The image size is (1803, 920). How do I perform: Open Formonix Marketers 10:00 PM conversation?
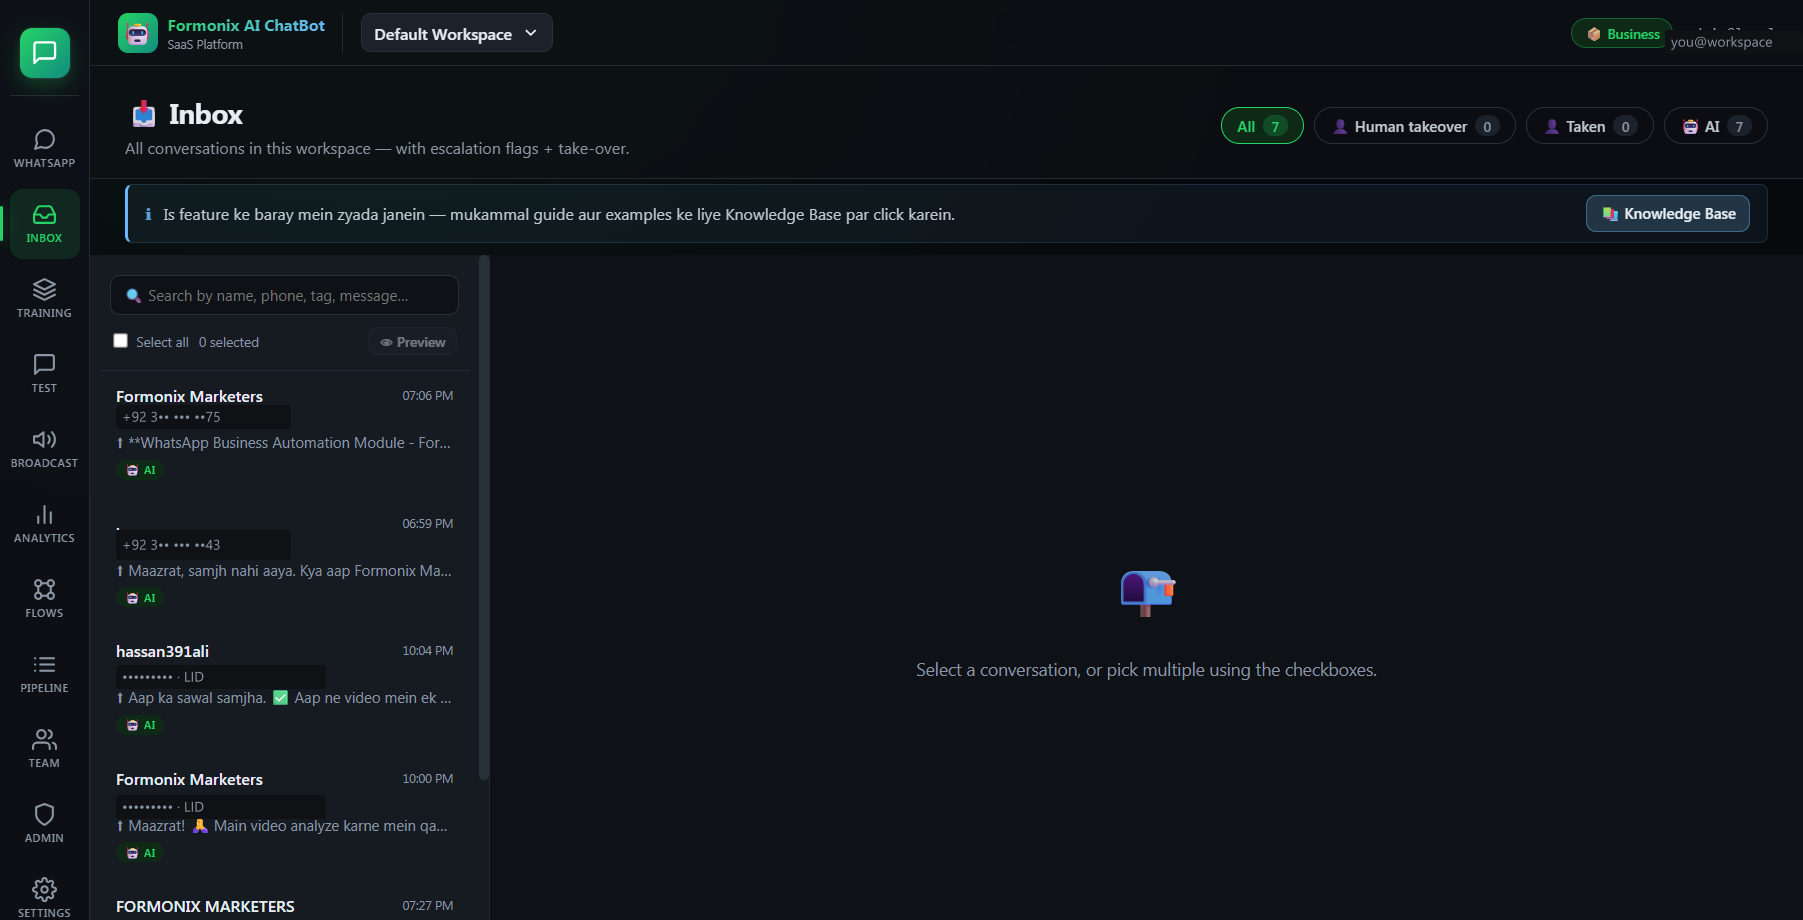tap(285, 817)
